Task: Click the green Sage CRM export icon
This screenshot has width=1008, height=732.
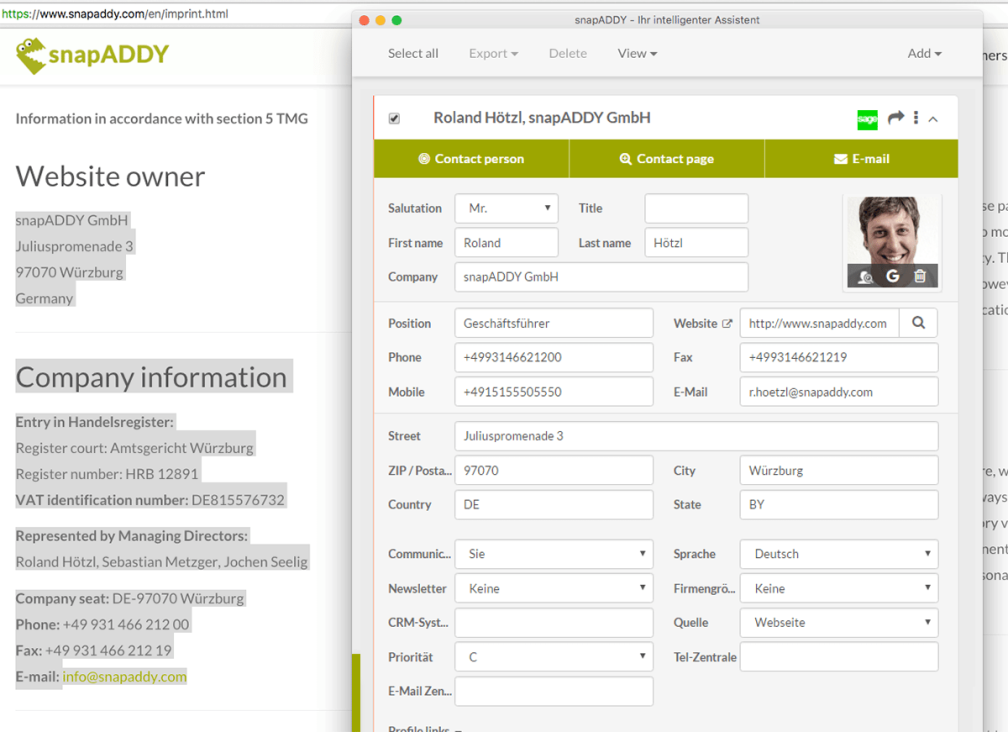Action: point(867,119)
